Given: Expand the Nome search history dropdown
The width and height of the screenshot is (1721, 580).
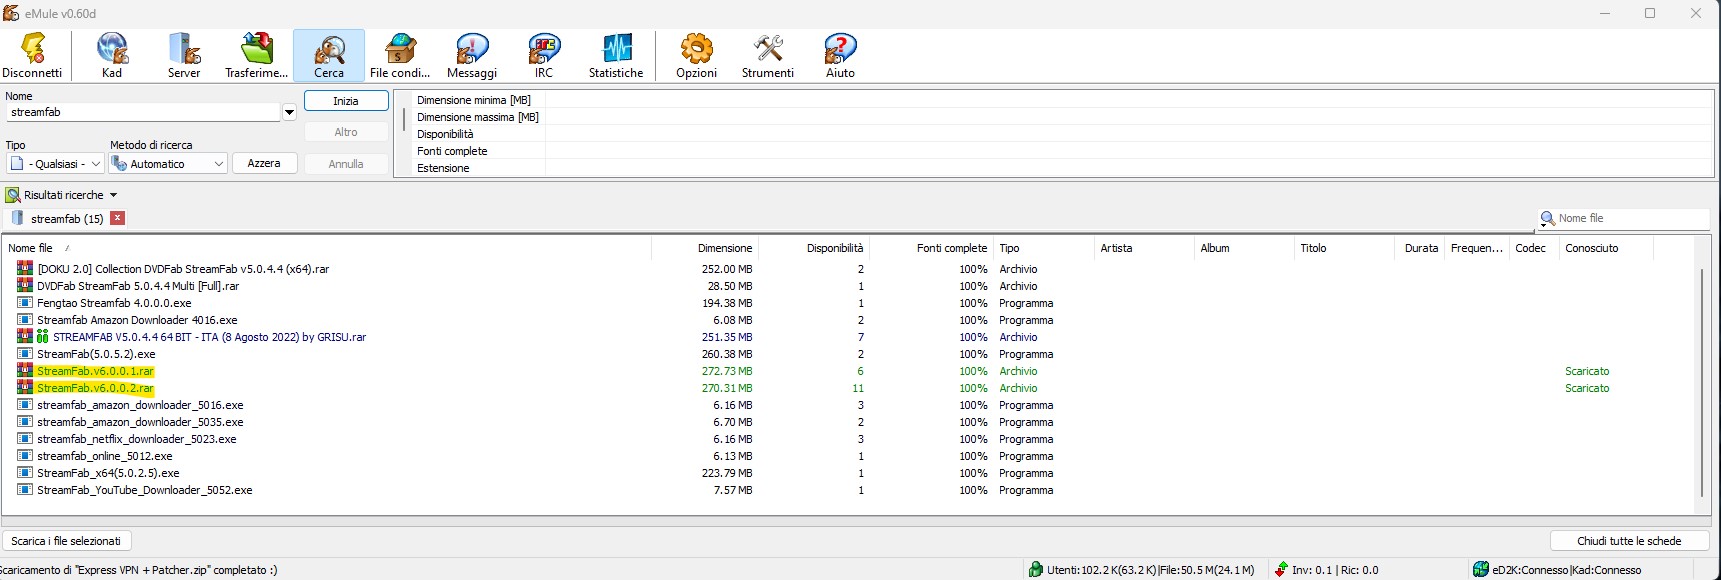Looking at the screenshot, I should (x=289, y=113).
